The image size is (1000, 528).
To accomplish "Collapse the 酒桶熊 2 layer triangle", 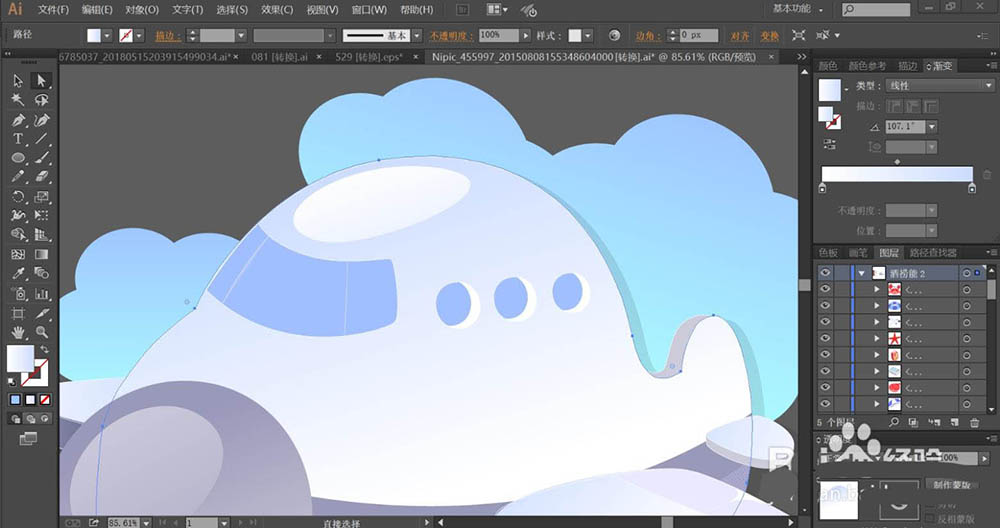I will [862, 273].
